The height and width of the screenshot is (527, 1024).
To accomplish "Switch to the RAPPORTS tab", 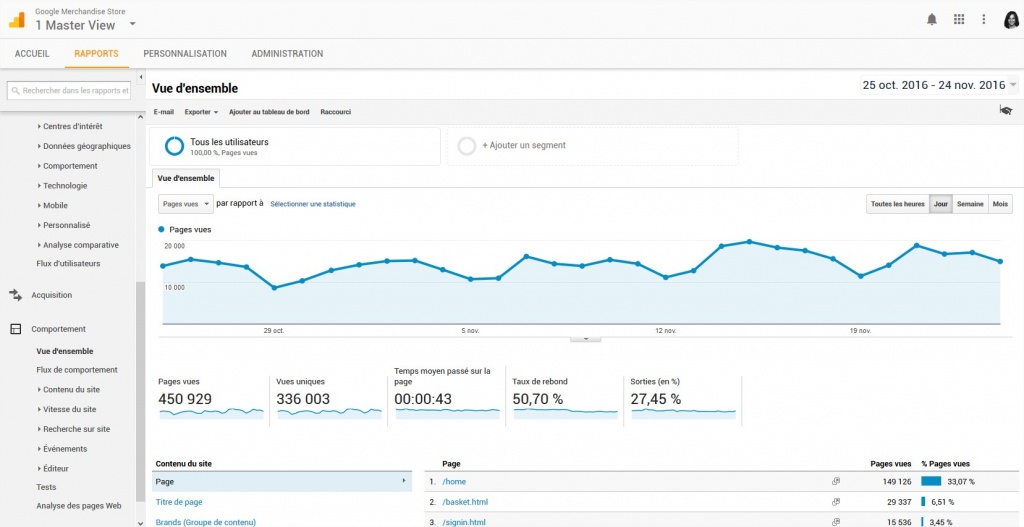I will pos(97,54).
